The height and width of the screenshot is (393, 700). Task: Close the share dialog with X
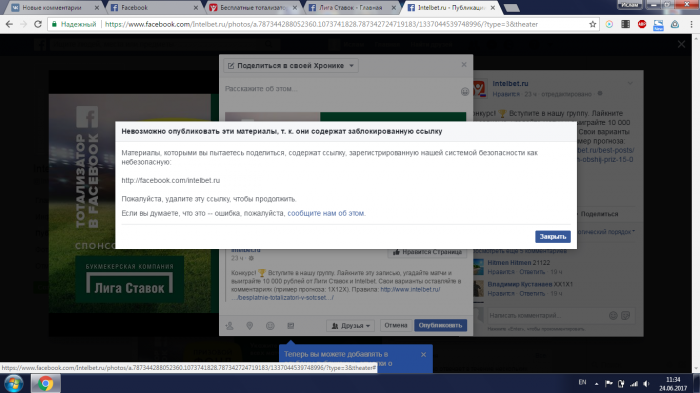pyautogui.click(x=464, y=65)
